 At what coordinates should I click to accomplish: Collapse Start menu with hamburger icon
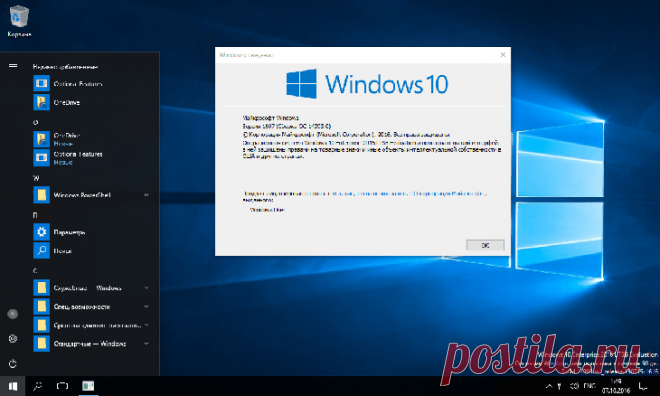[x=13, y=66]
